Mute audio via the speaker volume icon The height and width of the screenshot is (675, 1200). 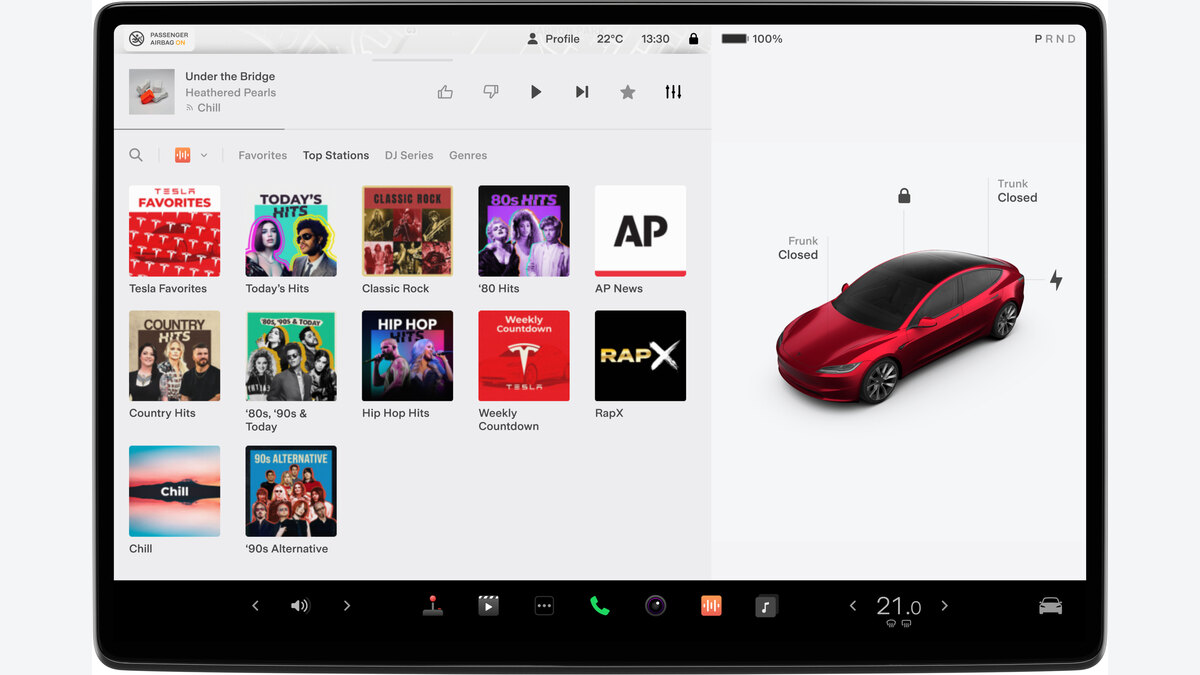[300, 606]
